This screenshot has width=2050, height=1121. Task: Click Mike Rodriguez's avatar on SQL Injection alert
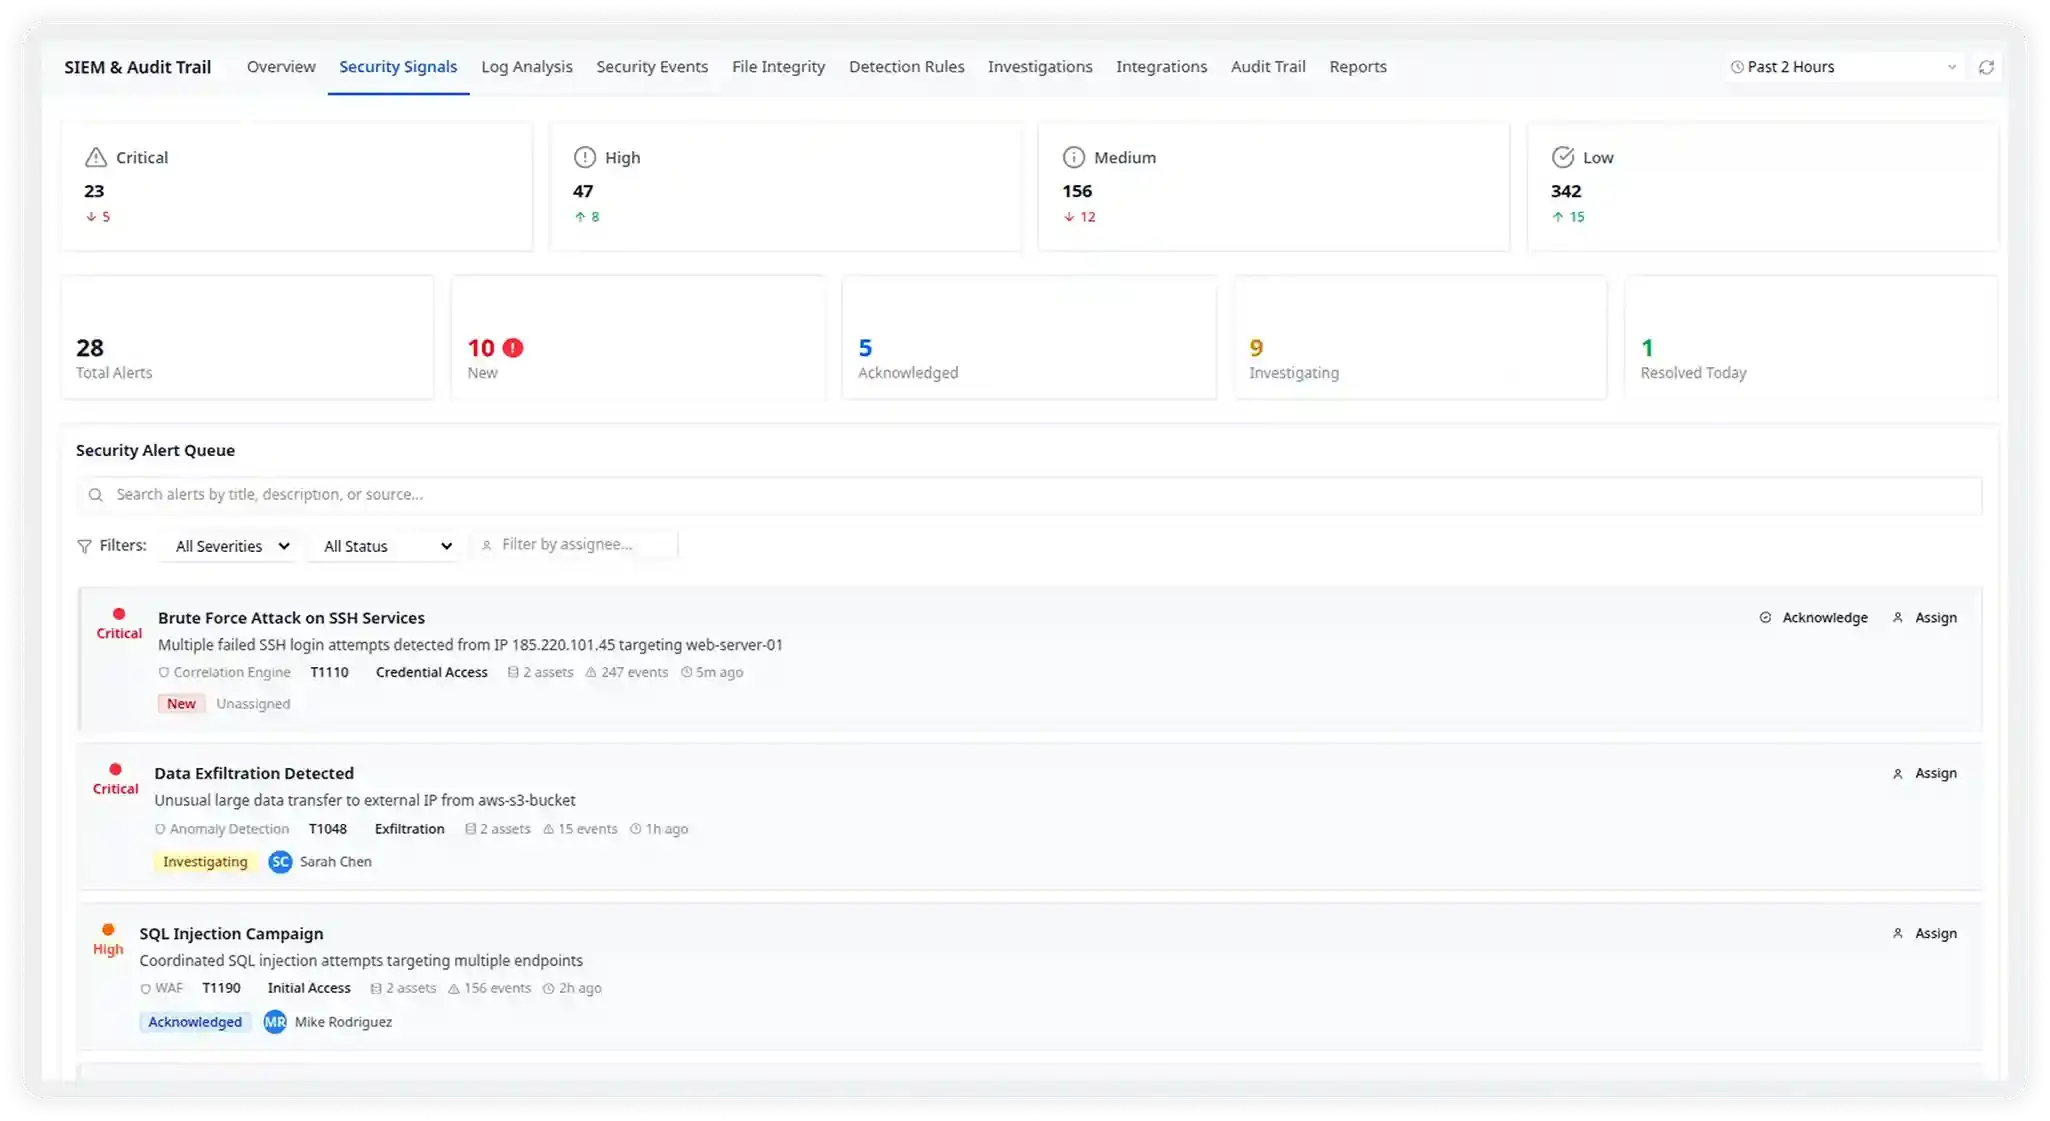click(x=274, y=1022)
